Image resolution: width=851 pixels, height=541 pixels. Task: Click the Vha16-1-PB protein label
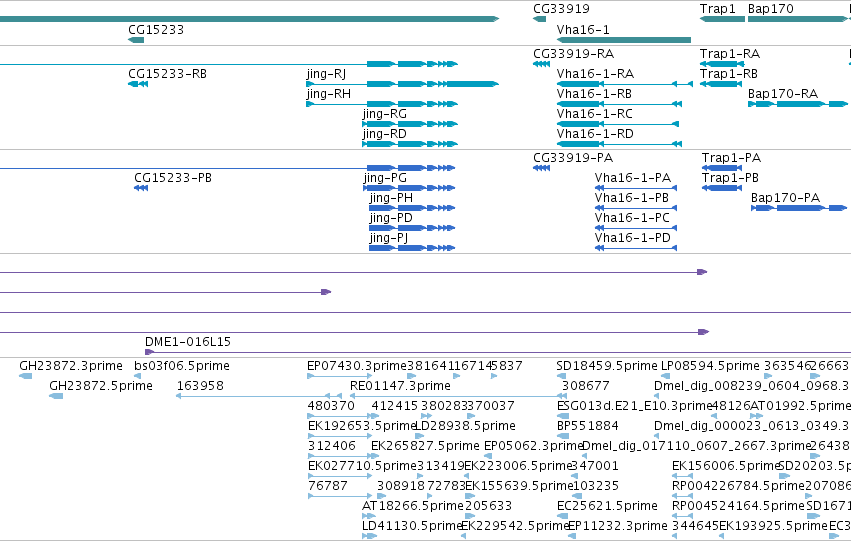click(x=631, y=198)
